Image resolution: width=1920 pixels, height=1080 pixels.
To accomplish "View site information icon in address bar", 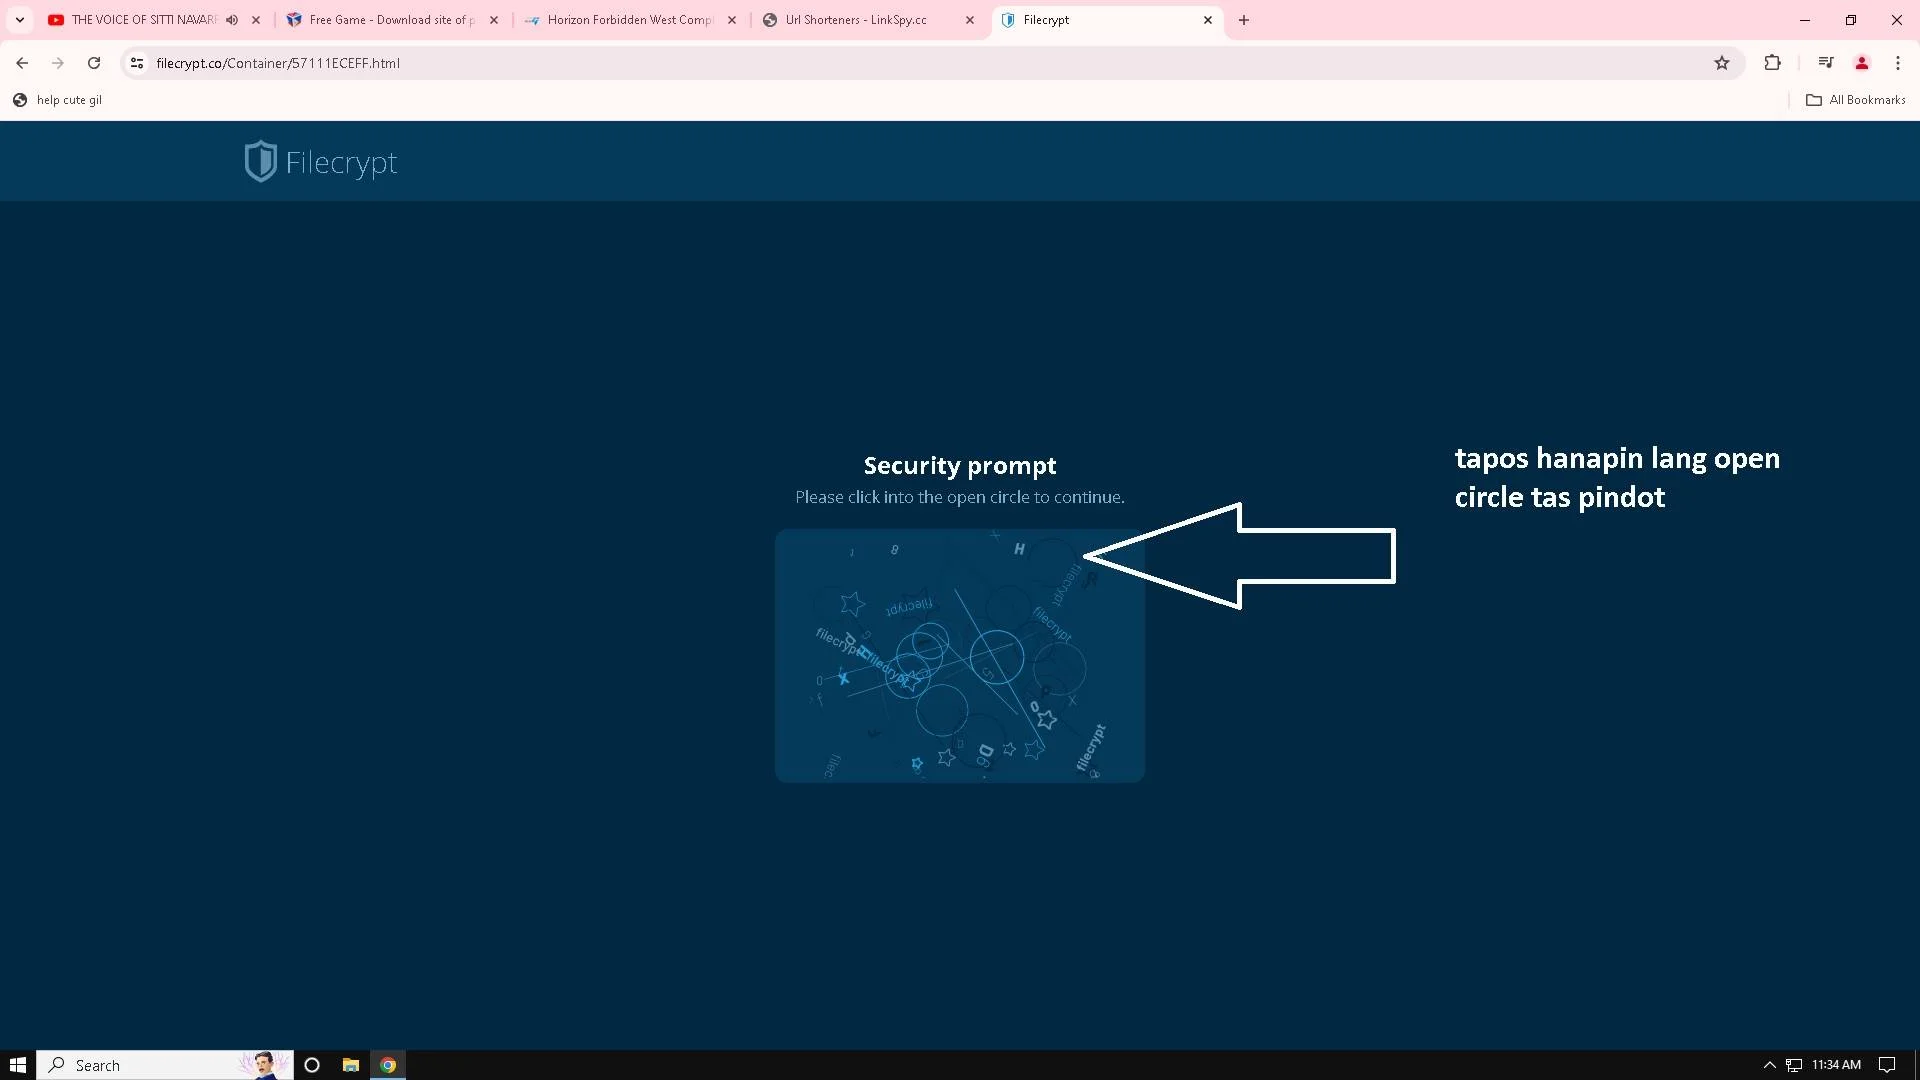I will tap(137, 63).
